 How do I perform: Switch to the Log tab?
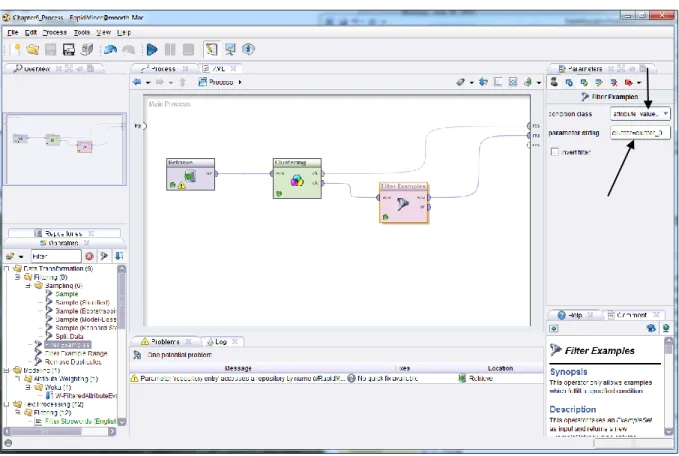point(221,342)
